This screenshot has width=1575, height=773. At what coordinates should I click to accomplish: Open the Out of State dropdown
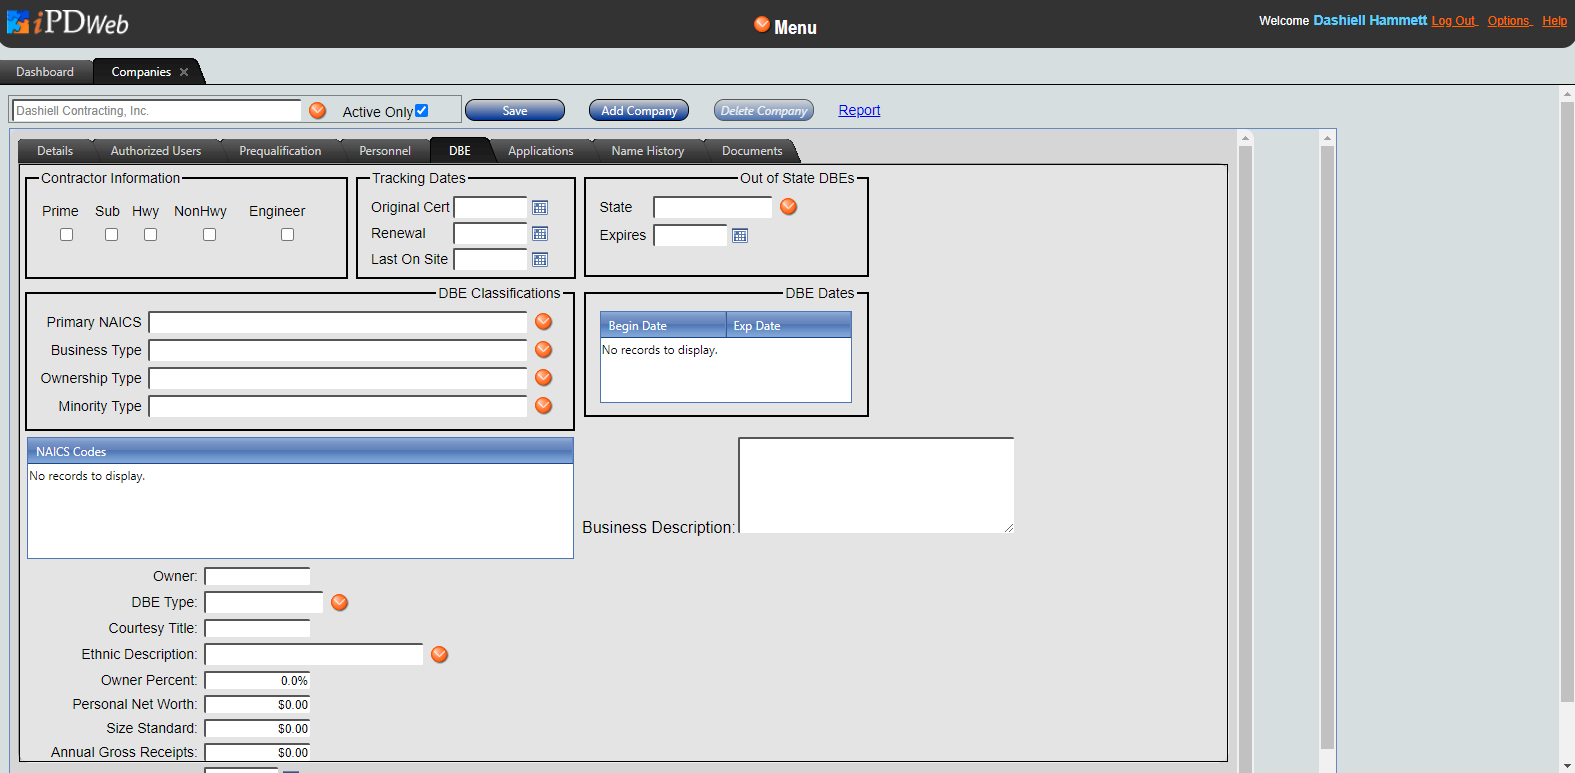coord(789,207)
